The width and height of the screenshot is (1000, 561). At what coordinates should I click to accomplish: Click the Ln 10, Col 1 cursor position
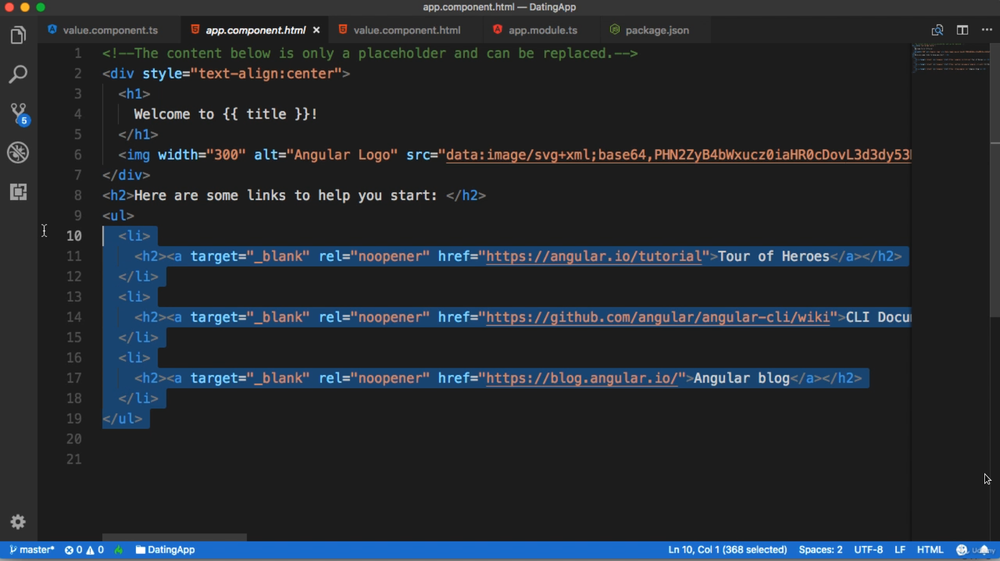coord(727,550)
